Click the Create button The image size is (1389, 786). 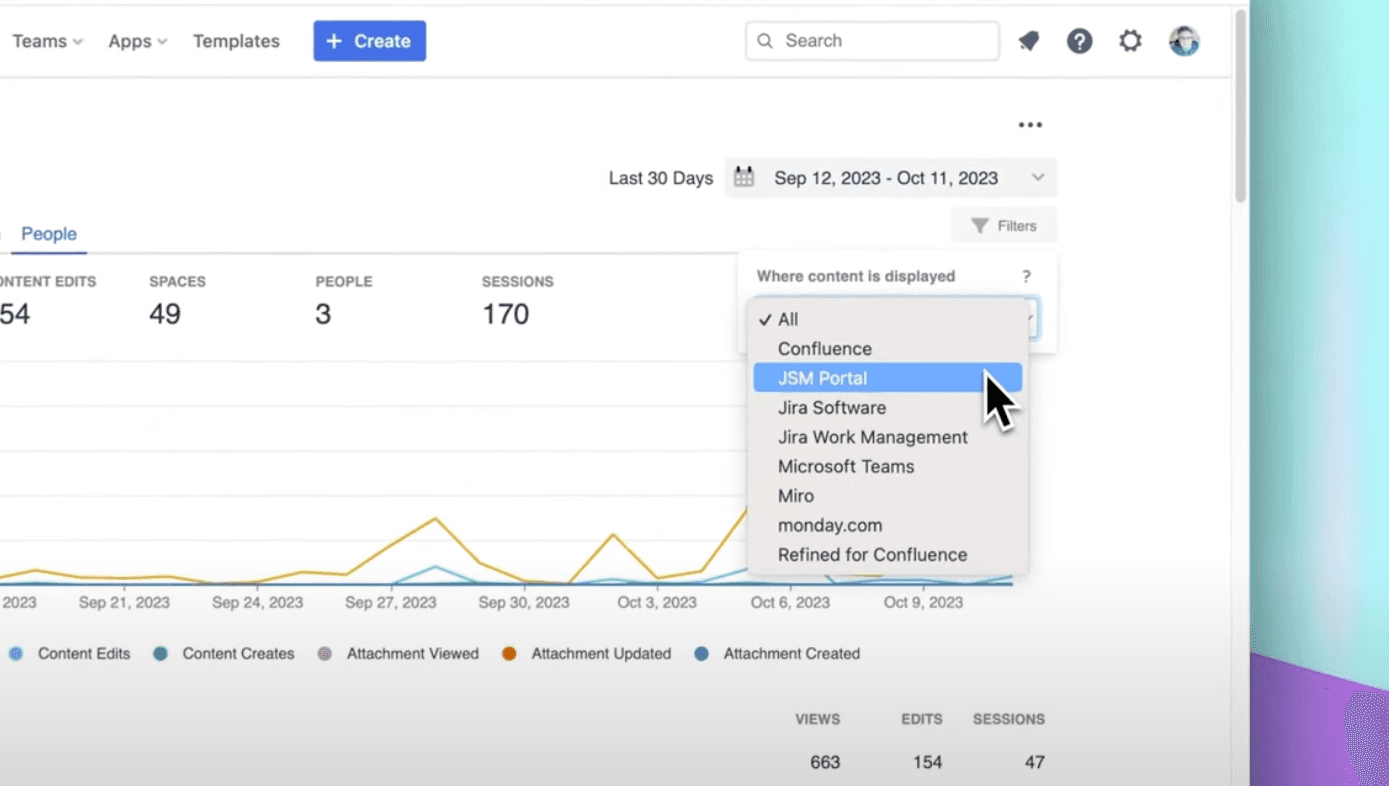pos(370,41)
